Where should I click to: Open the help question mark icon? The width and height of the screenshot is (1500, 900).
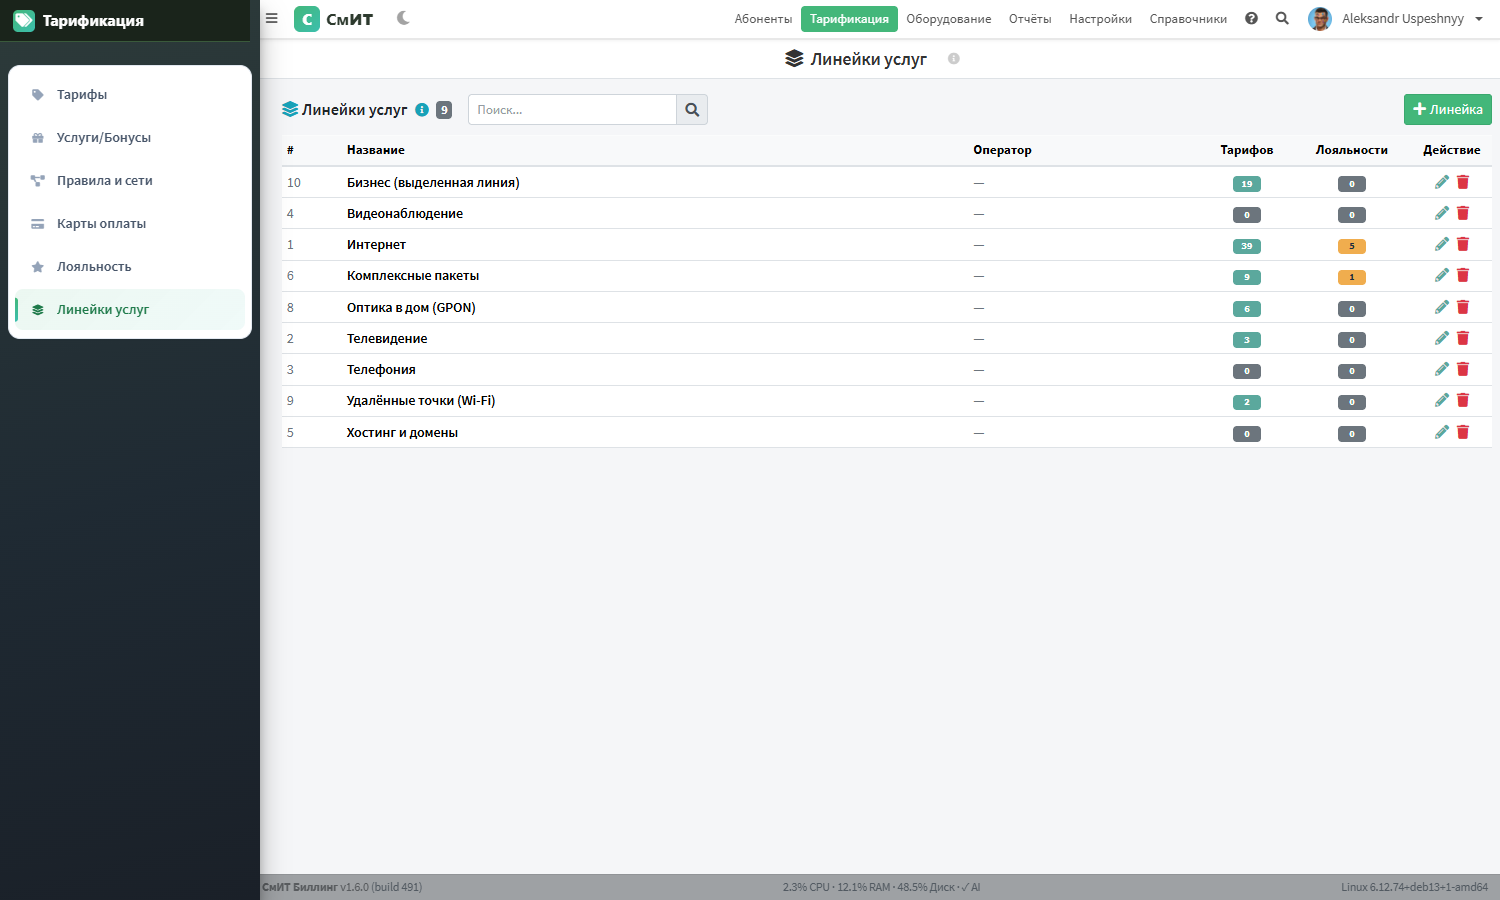point(1251,18)
